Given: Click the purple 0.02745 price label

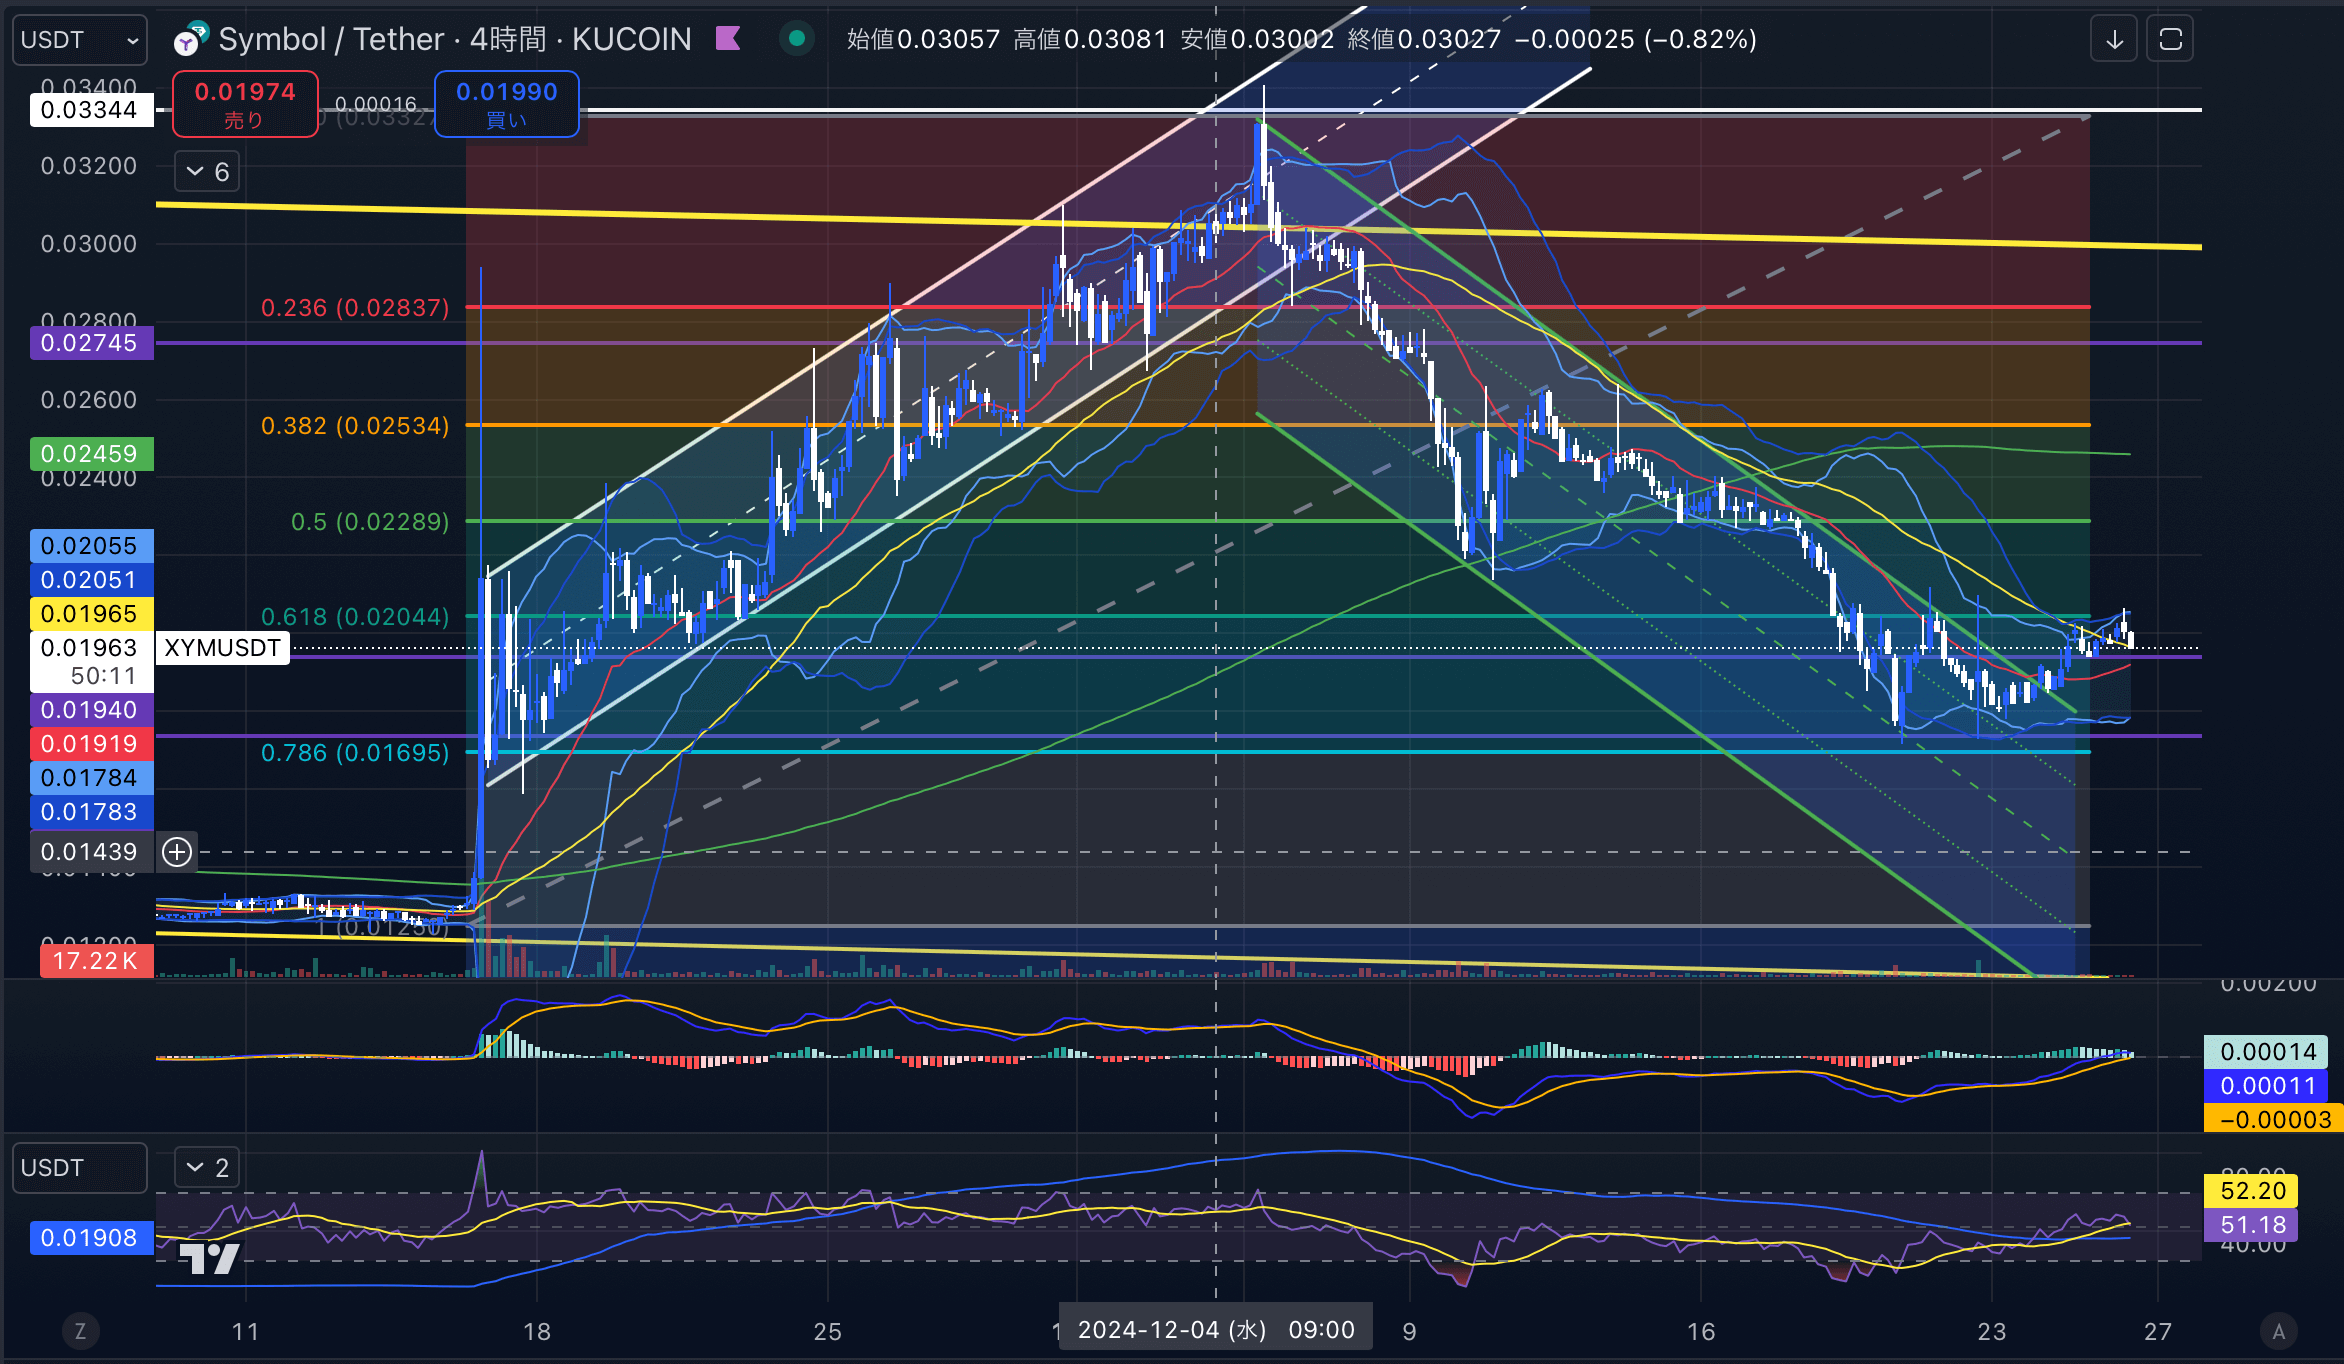Looking at the screenshot, I should click(x=91, y=343).
